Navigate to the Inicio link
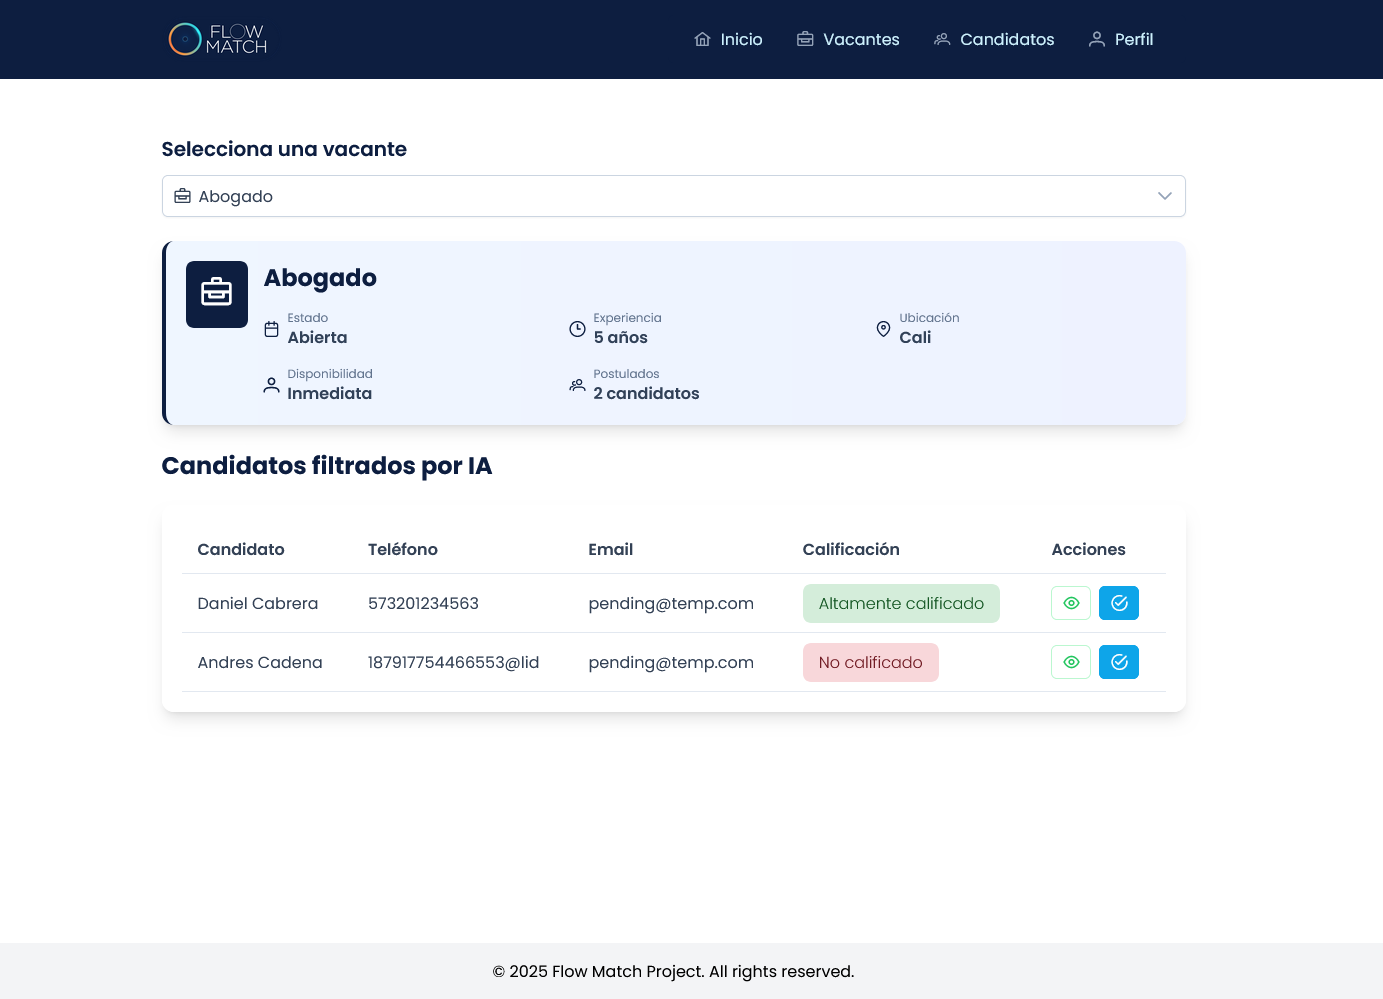This screenshot has height=999, width=1383. pyautogui.click(x=741, y=39)
